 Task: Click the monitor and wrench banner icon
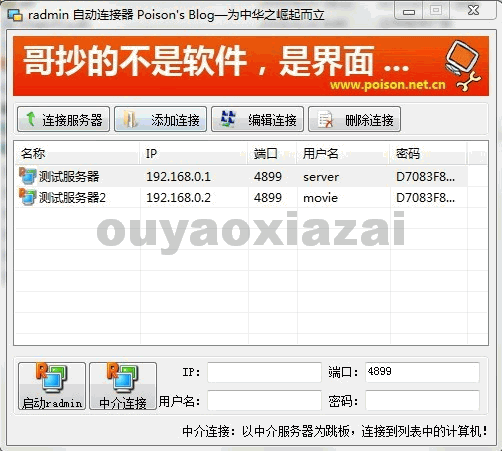tap(463, 66)
